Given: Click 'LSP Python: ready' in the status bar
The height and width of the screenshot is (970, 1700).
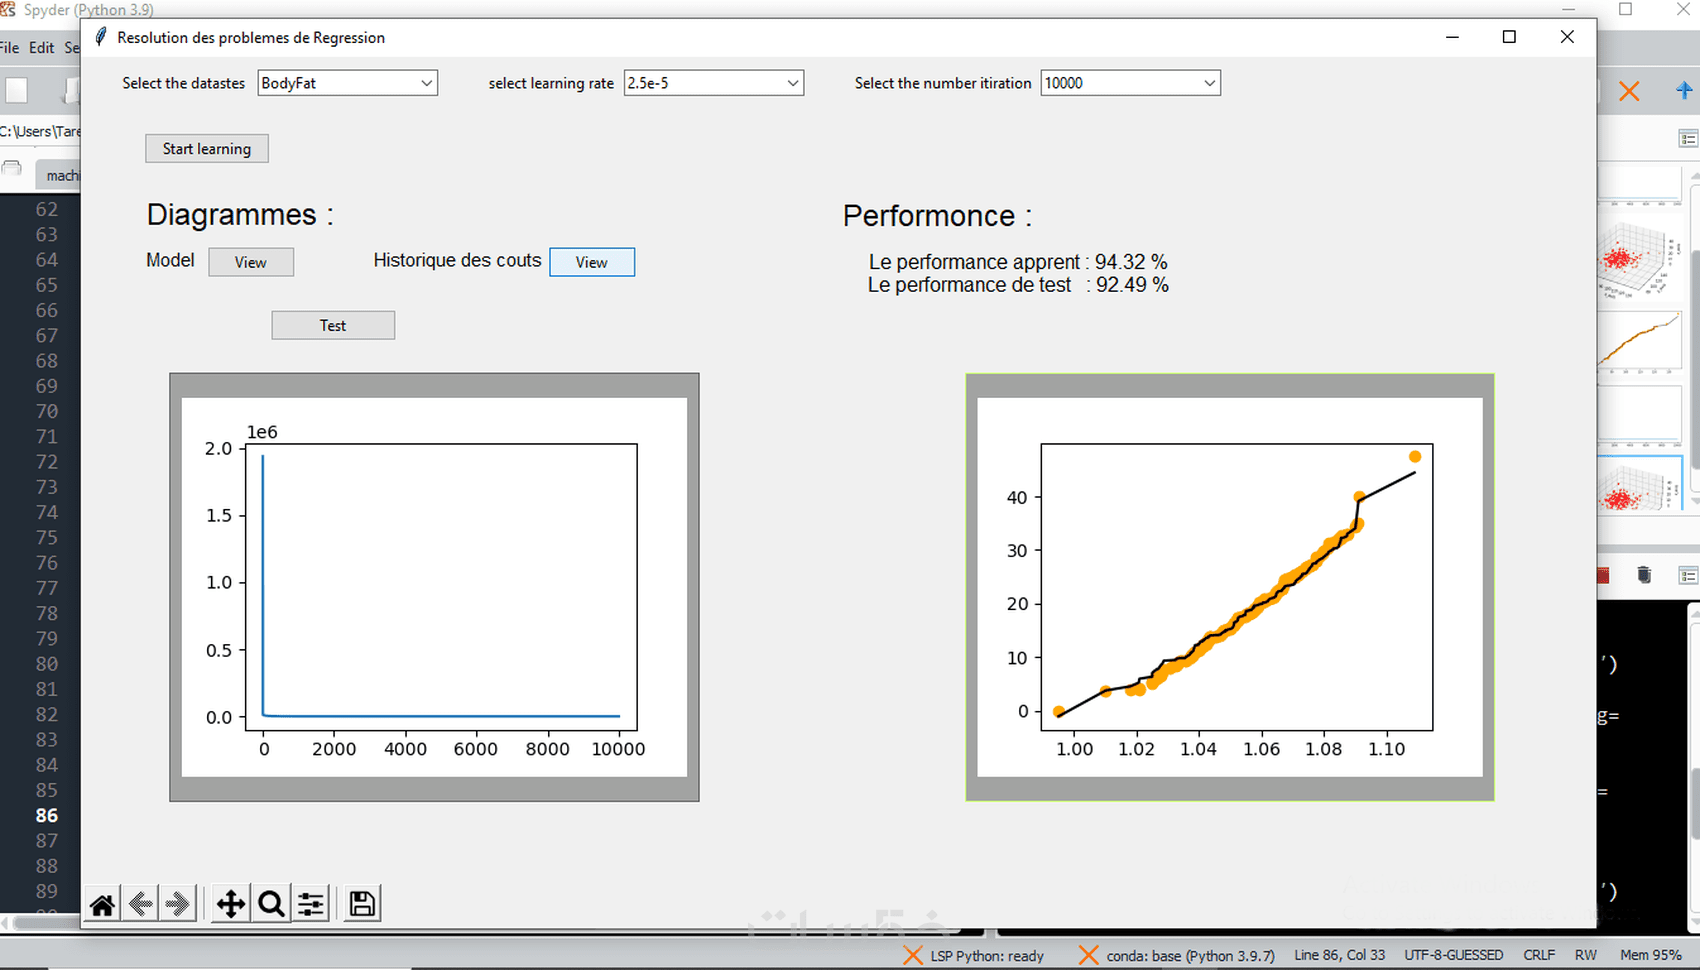Looking at the screenshot, I should click(x=987, y=956).
